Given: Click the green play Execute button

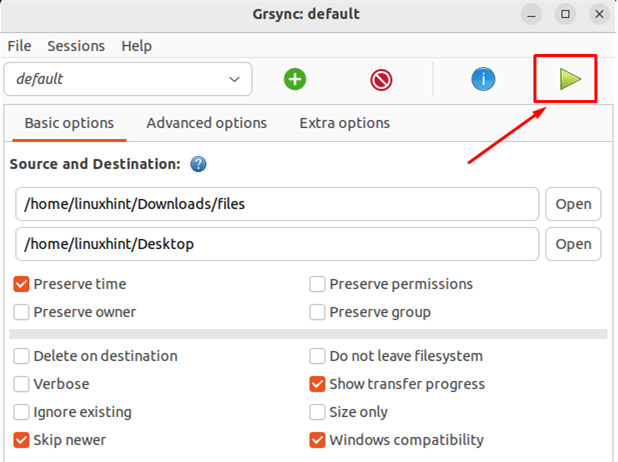Looking at the screenshot, I should point(570,79).
